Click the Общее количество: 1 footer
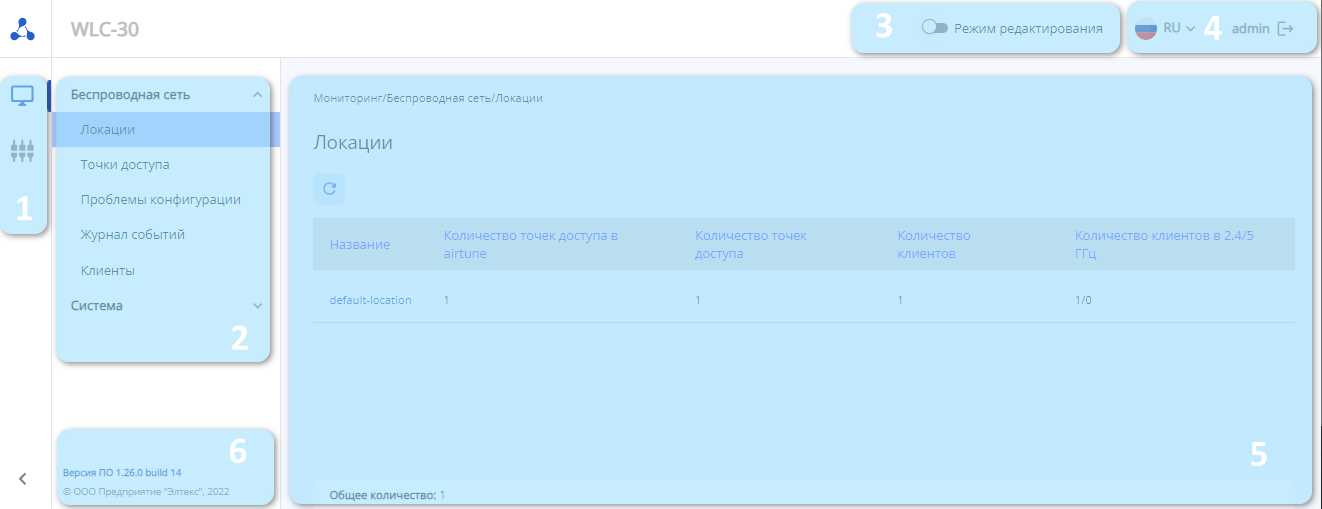The image size is (1322, 509). pos(387,495)
